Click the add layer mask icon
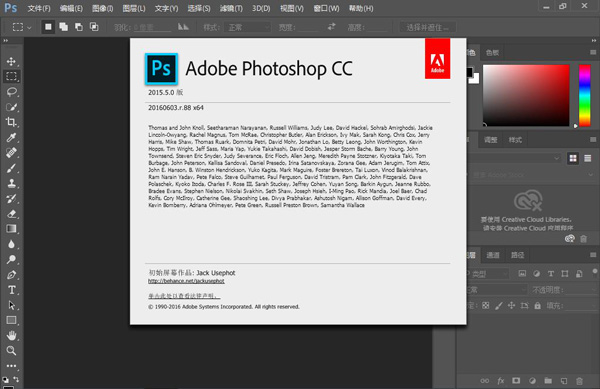Image resolution: width=600 pixels, height=389 pixels. [x=516, y=381]
